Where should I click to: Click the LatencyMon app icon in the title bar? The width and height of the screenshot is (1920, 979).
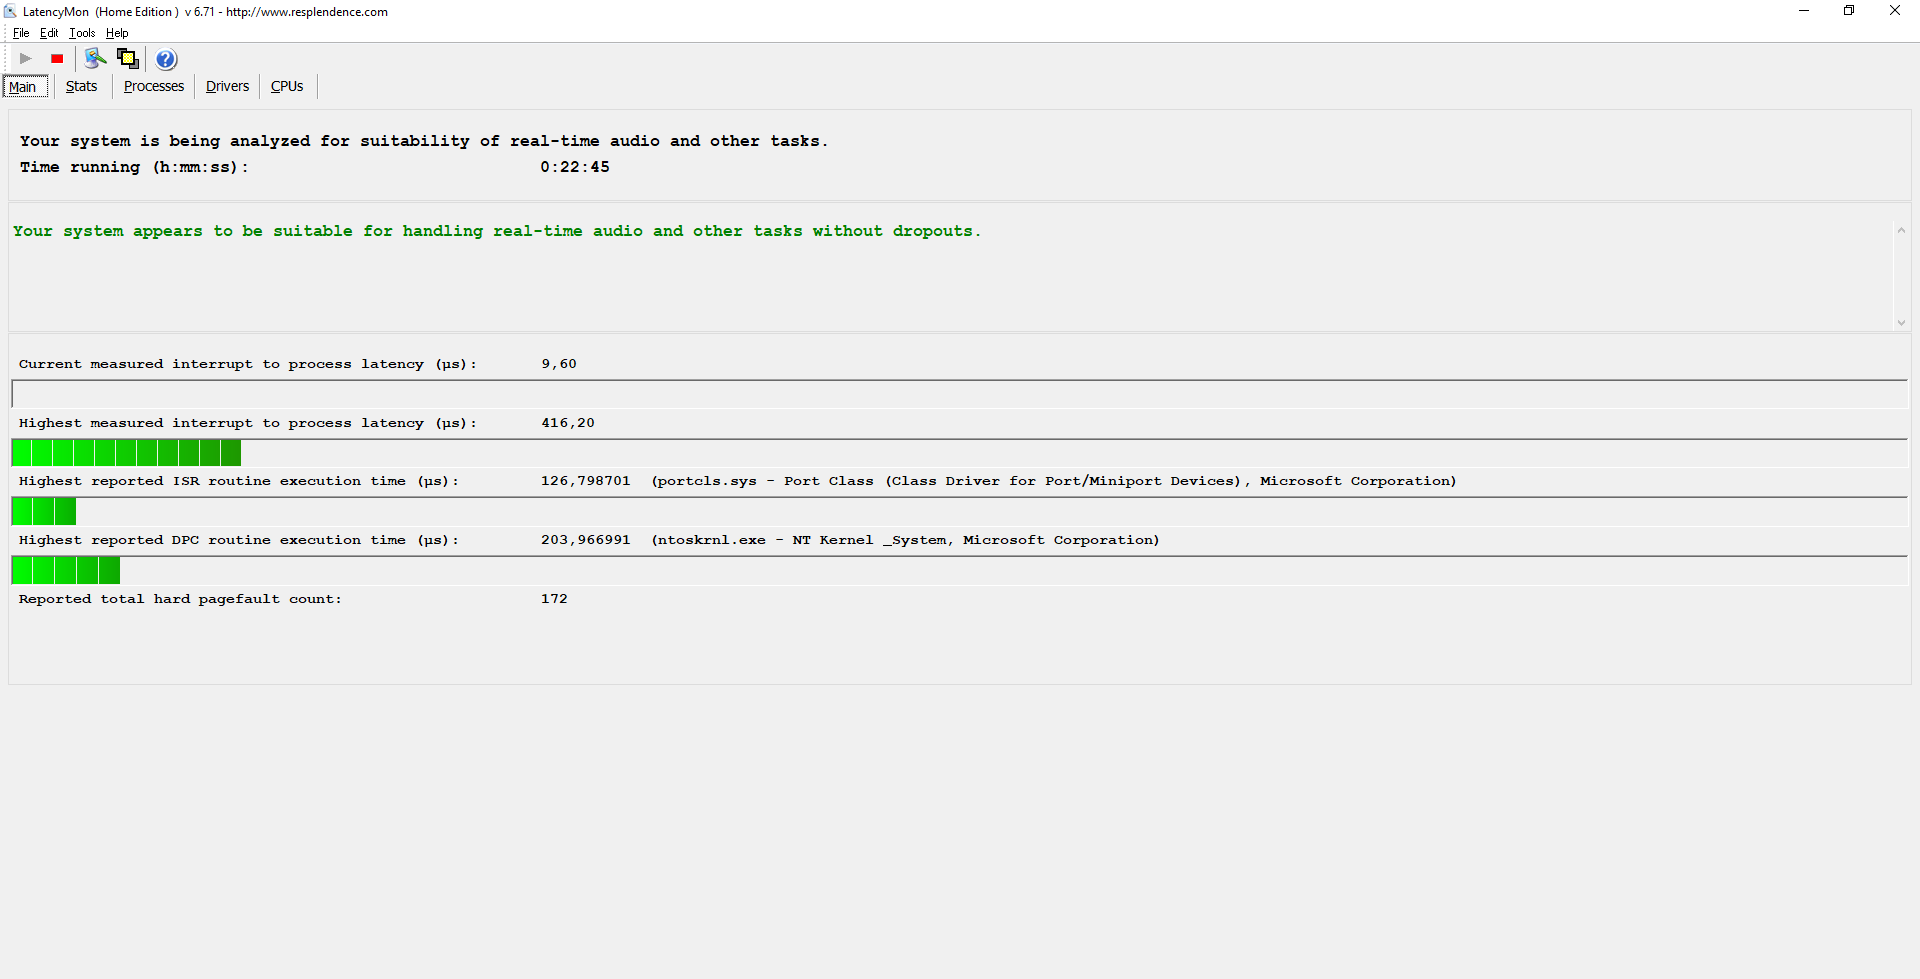point(10,11)
